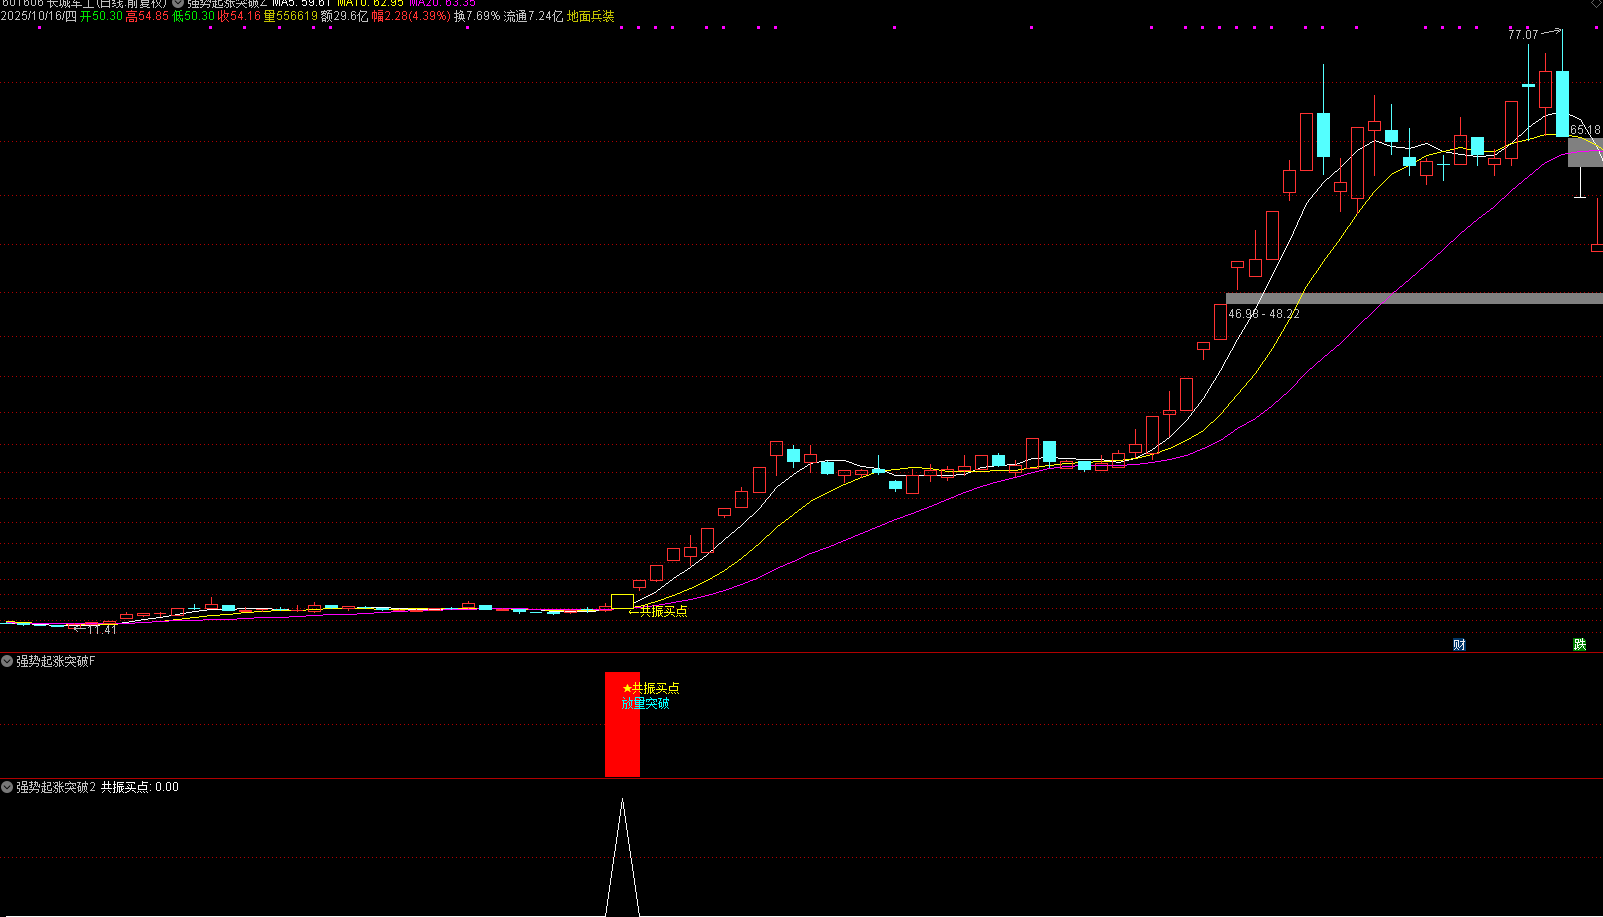Click the 幅2.28(4.39%) change readout

(x=410, y=16)
